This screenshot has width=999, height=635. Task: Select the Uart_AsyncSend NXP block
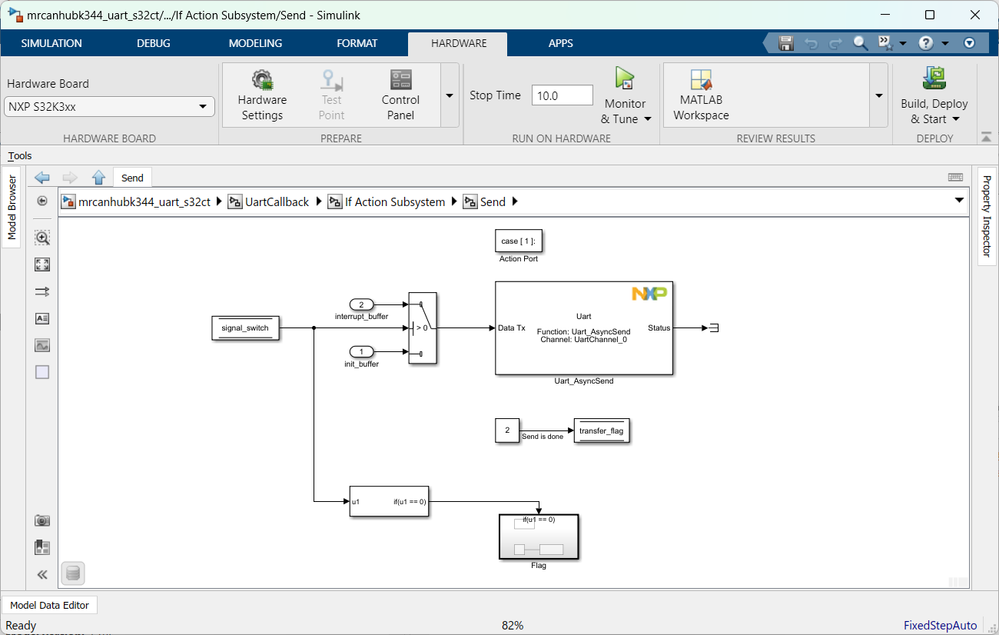(x=584, y=328)
